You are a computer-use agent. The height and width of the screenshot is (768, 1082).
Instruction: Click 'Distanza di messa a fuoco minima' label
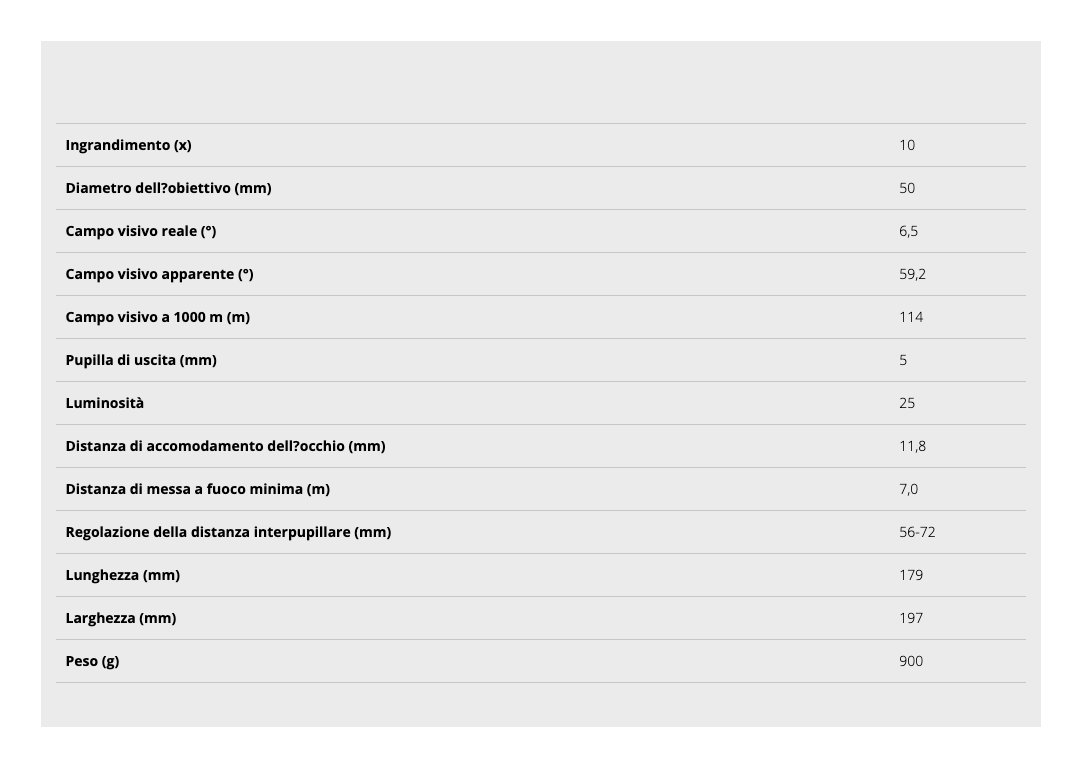pyautogui.click(x=197, y=489)
